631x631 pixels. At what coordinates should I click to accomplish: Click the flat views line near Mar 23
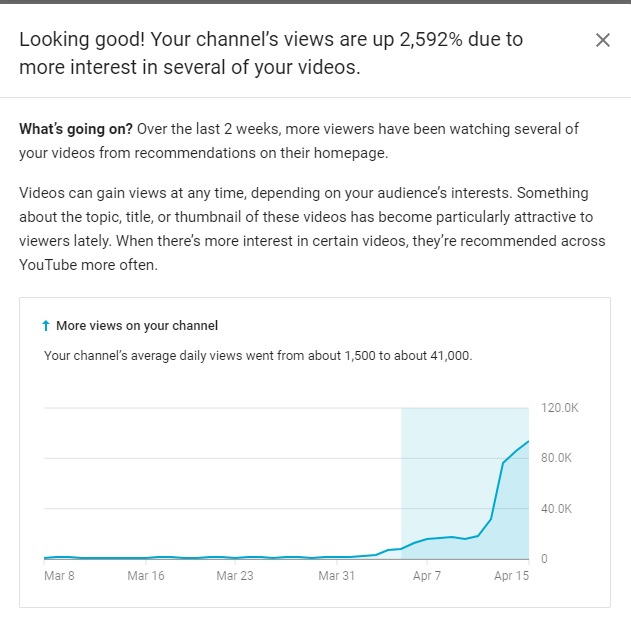(x=234, y=557)
